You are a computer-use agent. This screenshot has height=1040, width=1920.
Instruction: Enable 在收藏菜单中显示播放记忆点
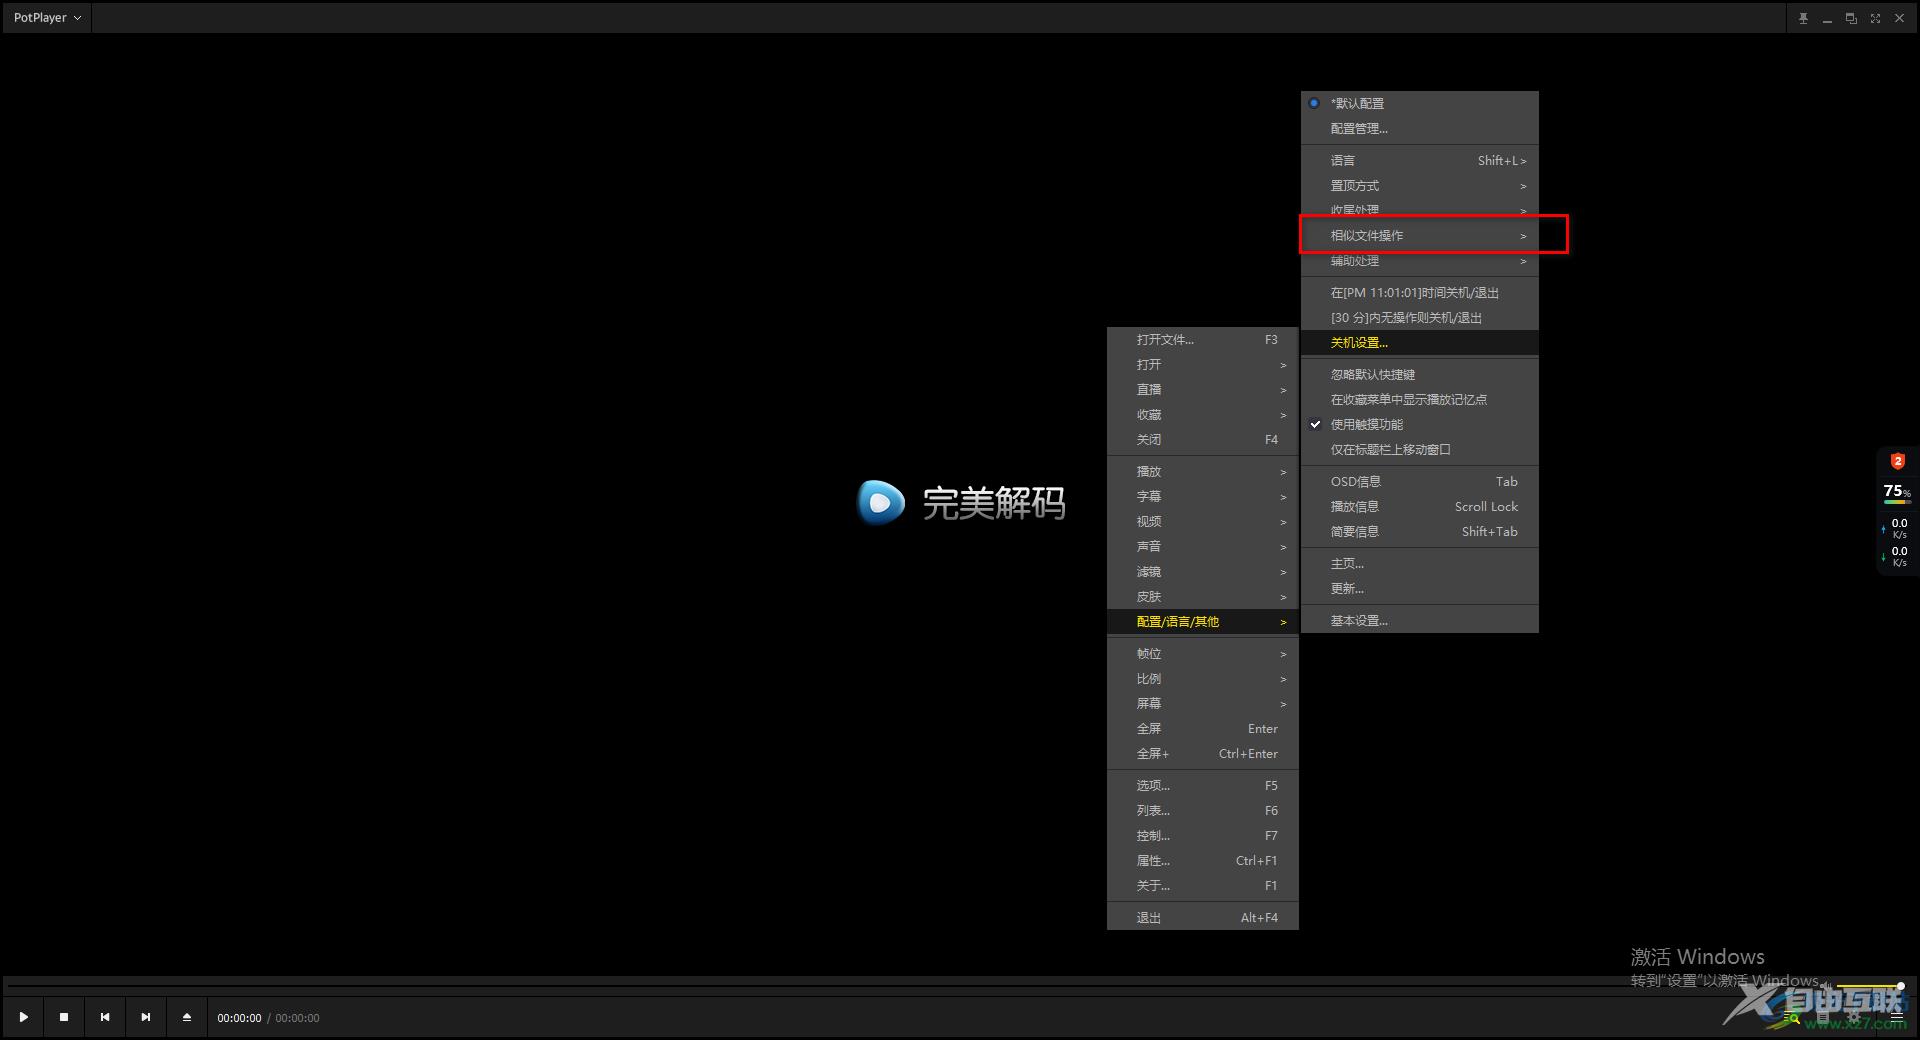[x=1419, y=399]
